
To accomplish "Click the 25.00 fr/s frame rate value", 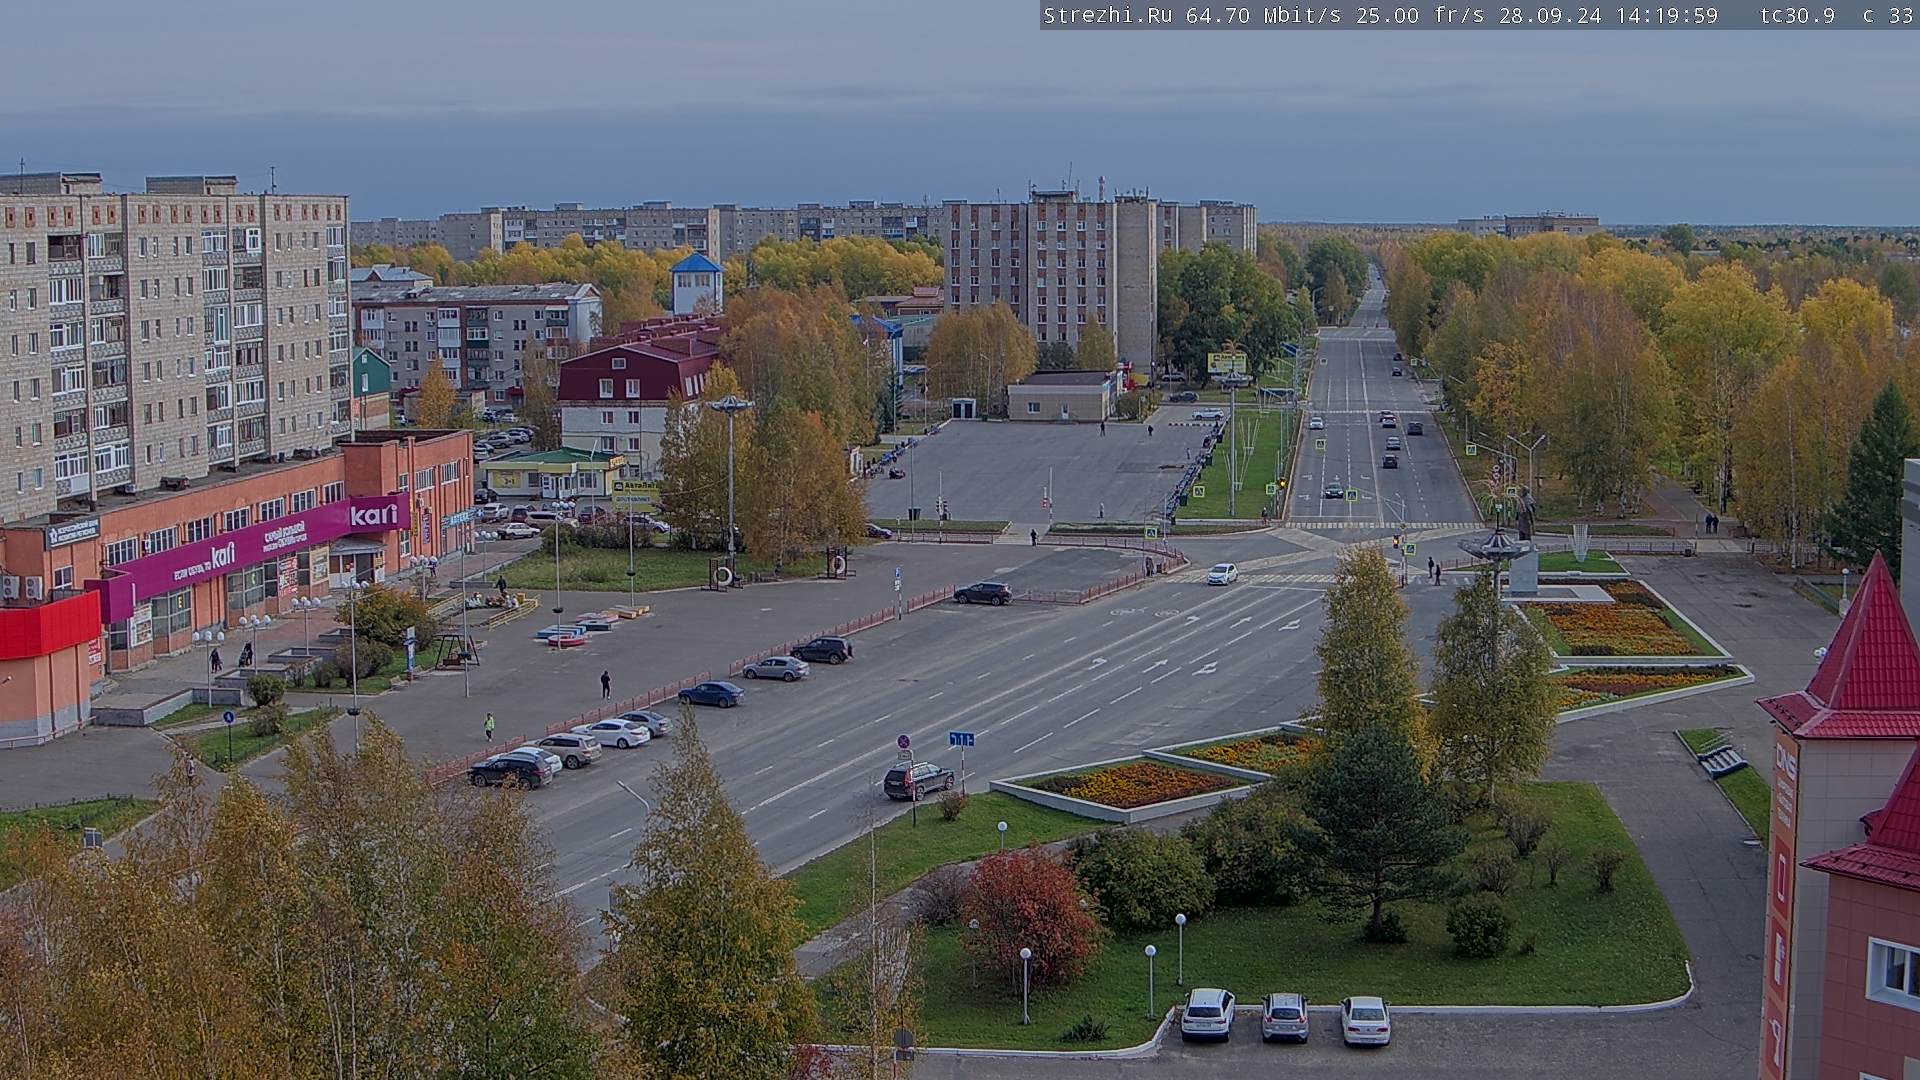I will click(x=1420, y=15).
